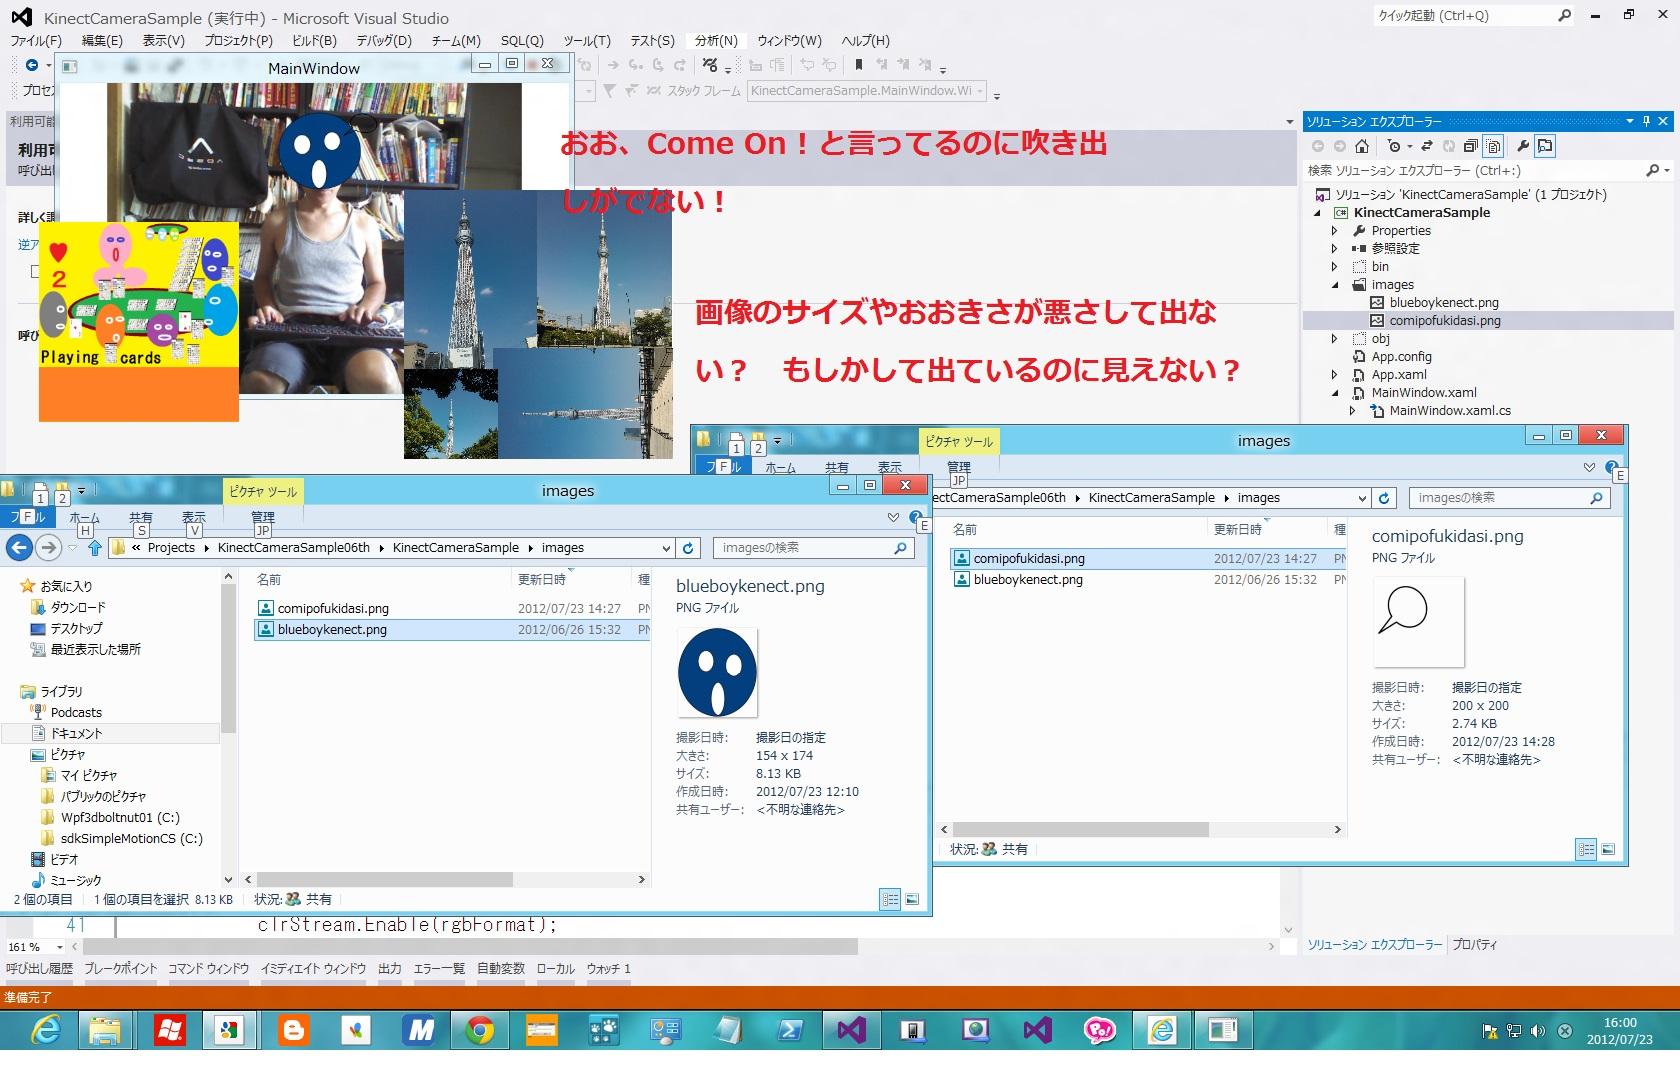Click the blue Back arrow in file explorer
Image resolution: width=1680 pixels, height=1076 pixels.
click(19, 547)
